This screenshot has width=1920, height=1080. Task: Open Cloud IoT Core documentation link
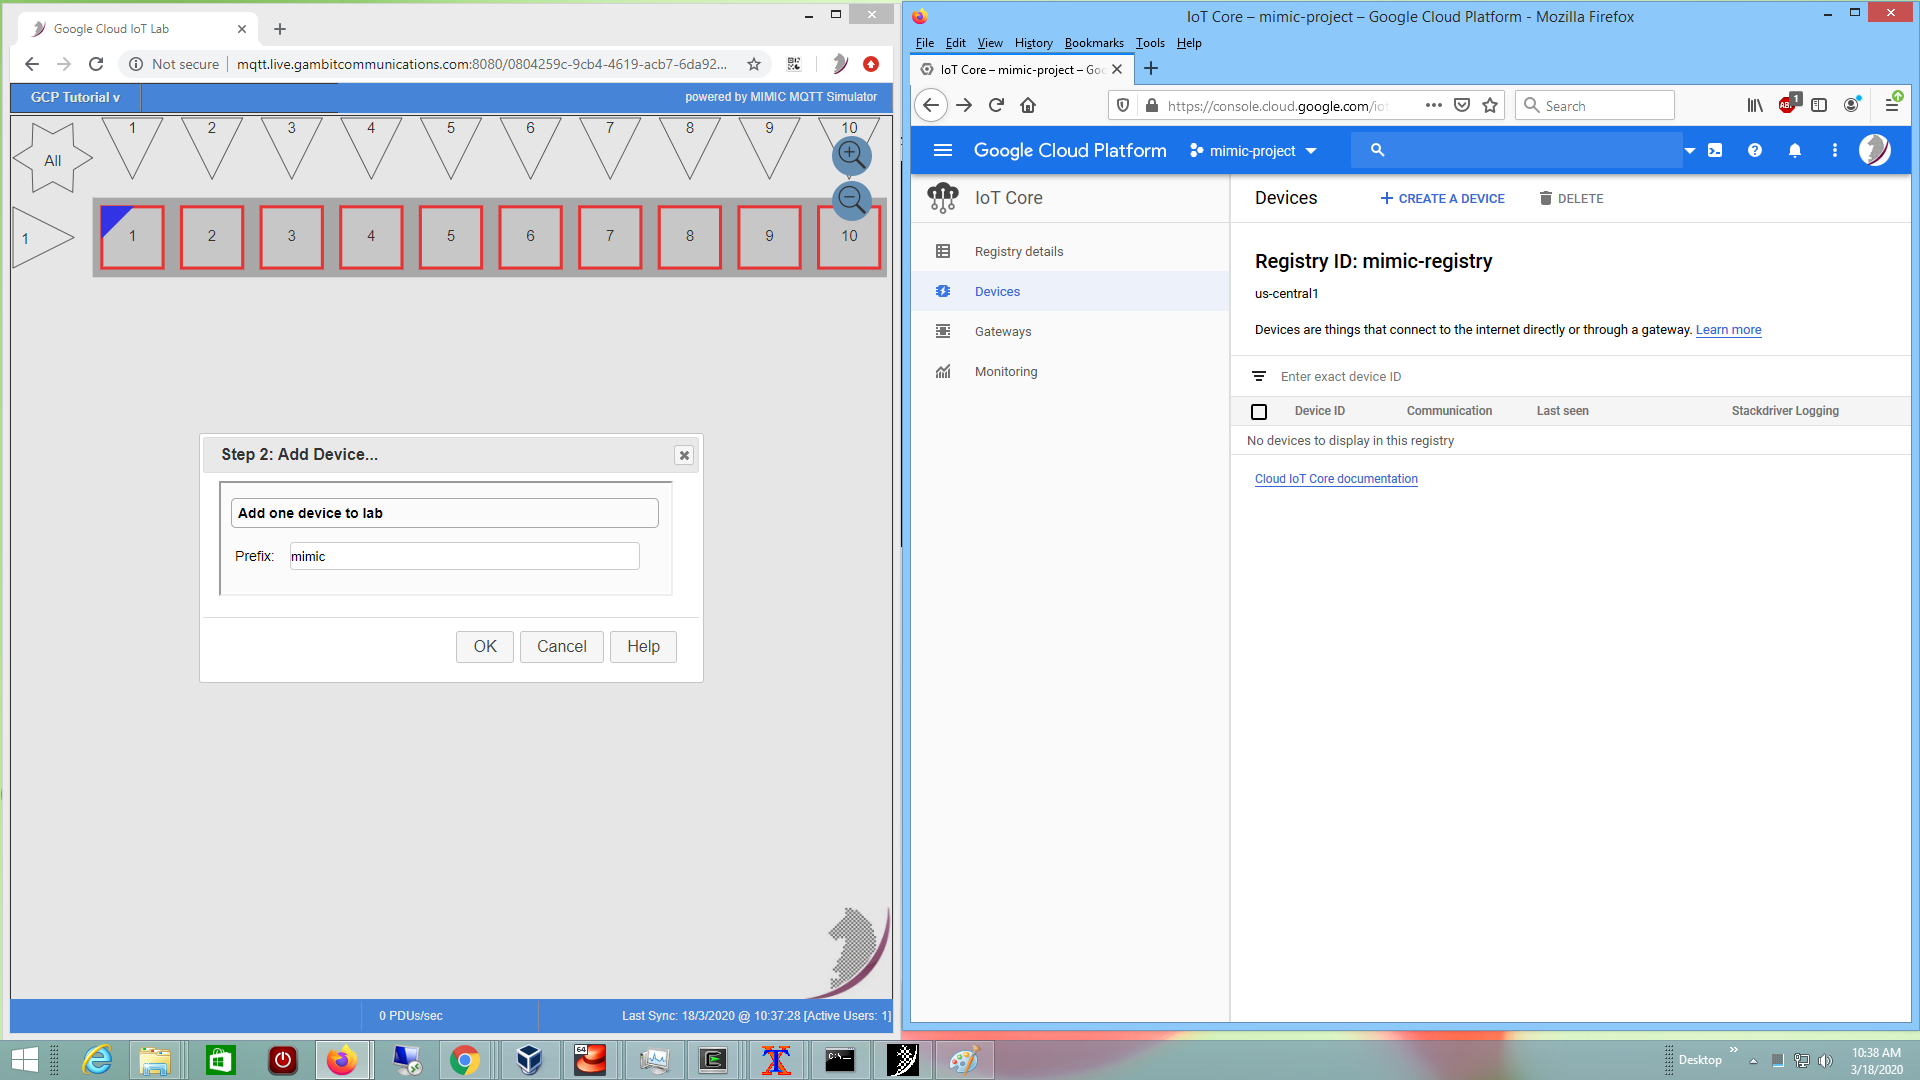(x=1336, y=479)
